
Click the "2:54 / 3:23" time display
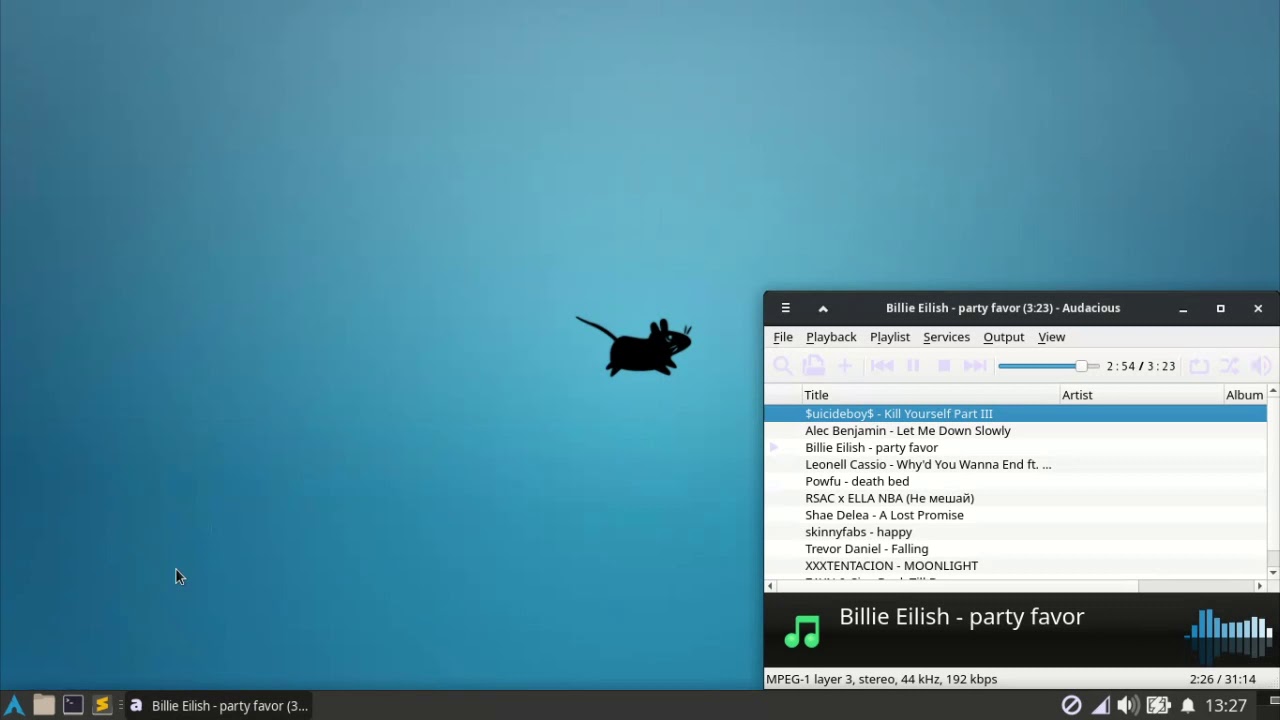click(1141, 366)
